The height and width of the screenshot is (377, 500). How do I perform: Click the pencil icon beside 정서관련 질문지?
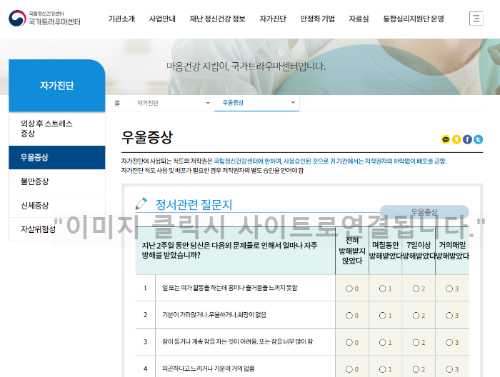click(x=141, y=204)
